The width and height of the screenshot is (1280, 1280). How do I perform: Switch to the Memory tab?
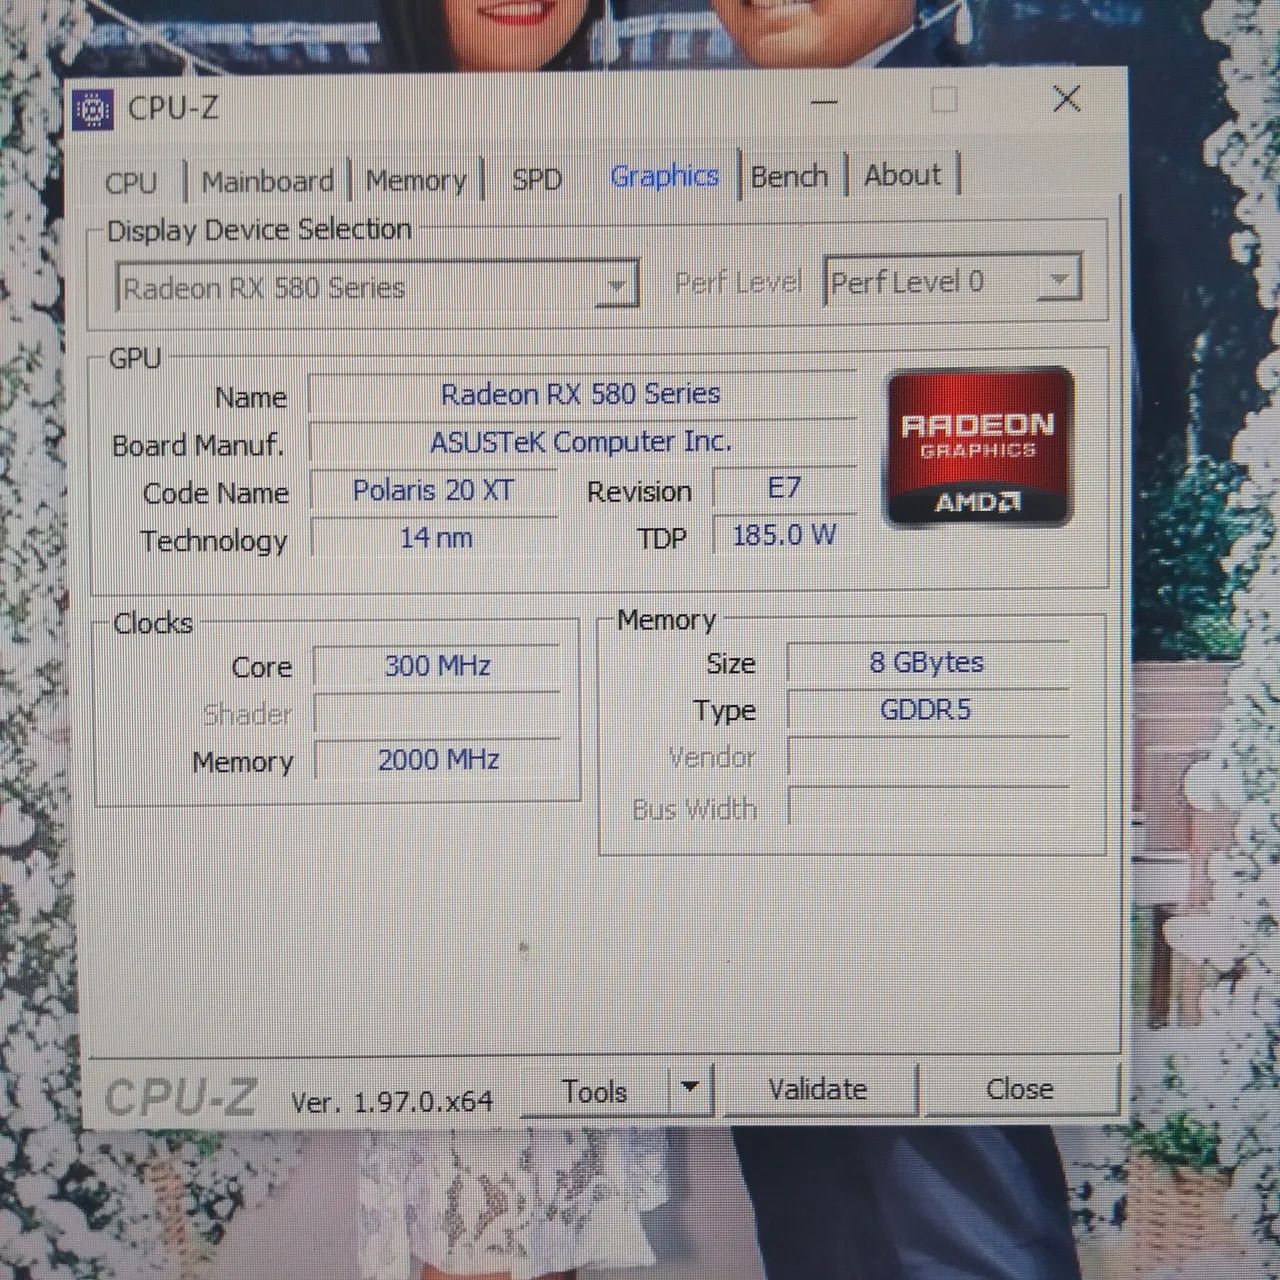(x=416, y=180)
